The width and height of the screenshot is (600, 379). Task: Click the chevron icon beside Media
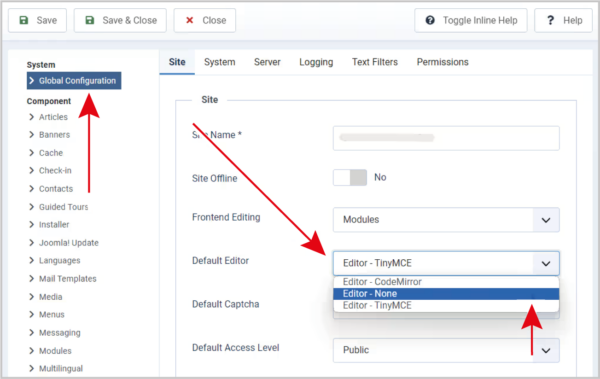coord(31,297)
